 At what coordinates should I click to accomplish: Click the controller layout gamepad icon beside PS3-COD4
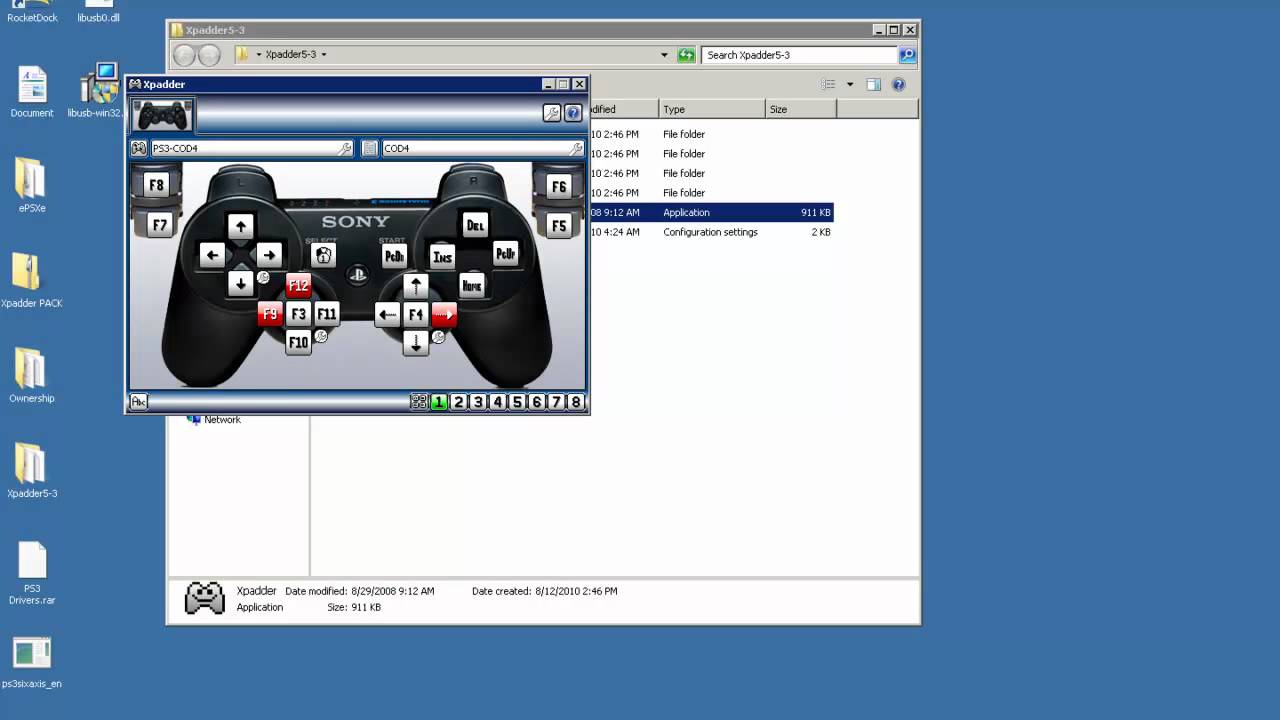pos(139,148)
